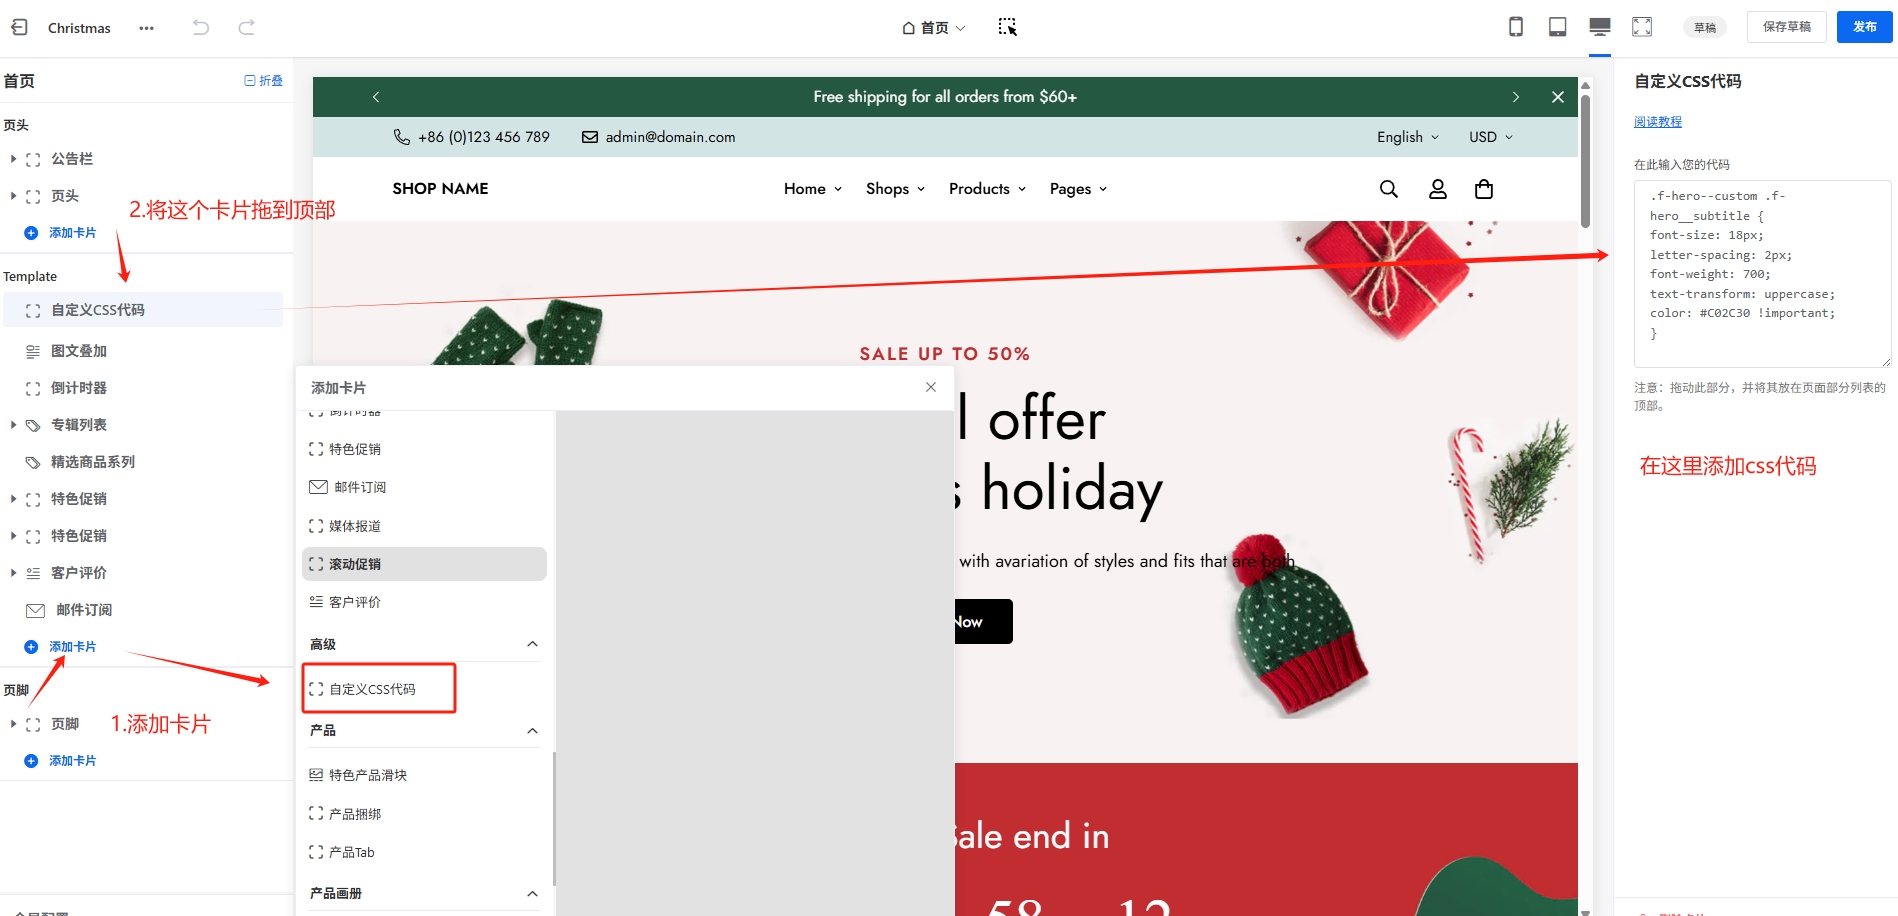Screen dimensions: 1898x916
Task: Open the three-dots more menu
Action: [x=147, y=28]
